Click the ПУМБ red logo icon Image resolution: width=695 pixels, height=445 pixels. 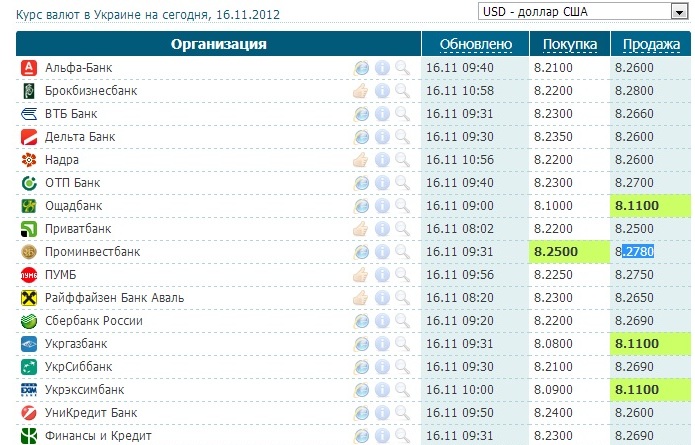29,275
